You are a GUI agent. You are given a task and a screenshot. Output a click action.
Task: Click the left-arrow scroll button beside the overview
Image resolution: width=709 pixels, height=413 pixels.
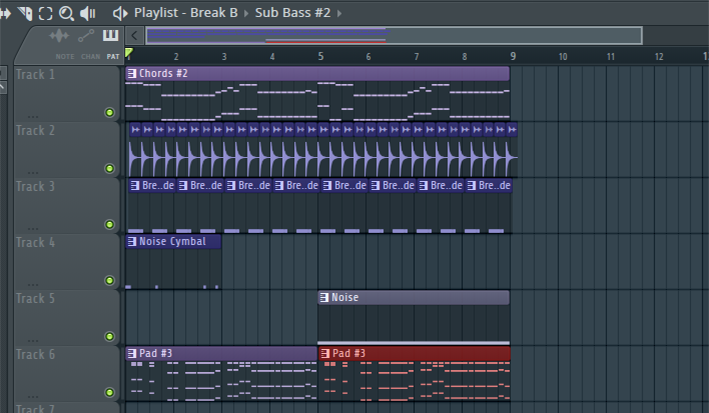(135, 36)
